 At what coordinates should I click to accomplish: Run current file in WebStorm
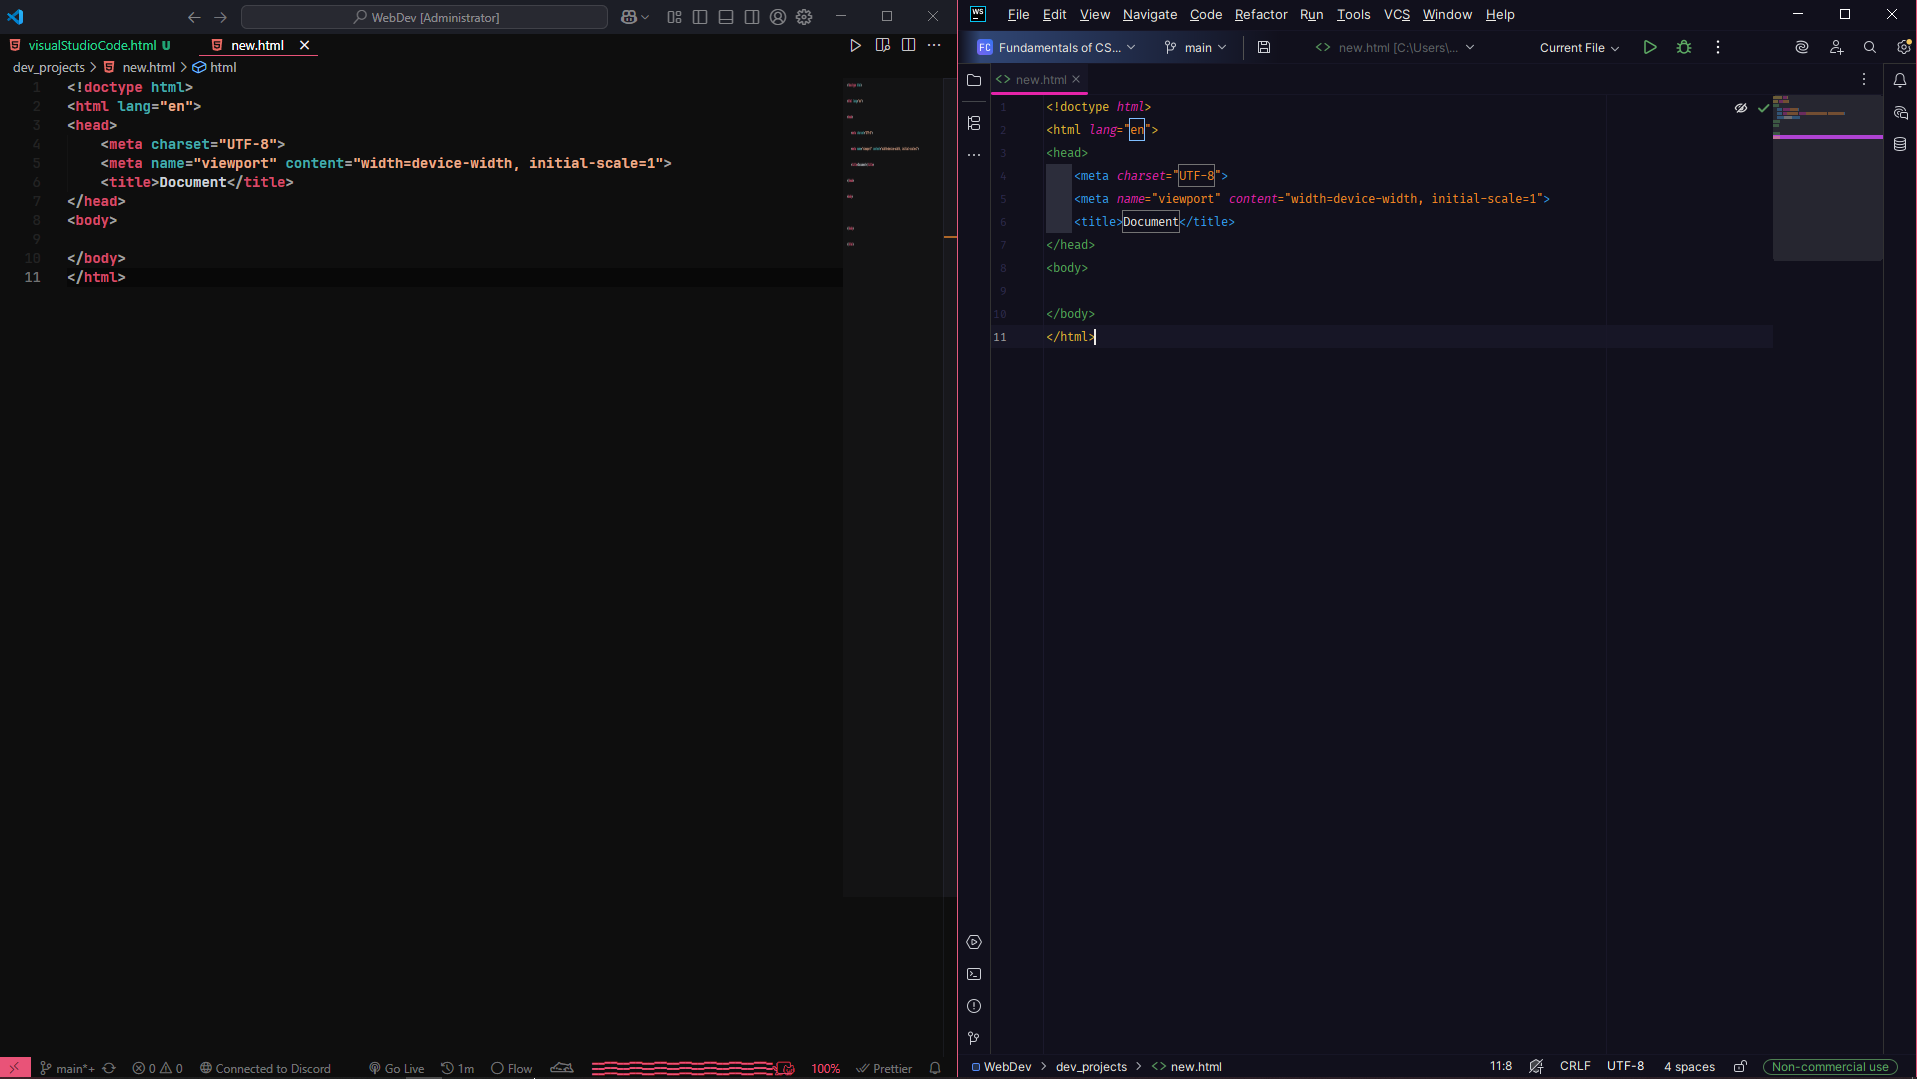coord(1650,47)
